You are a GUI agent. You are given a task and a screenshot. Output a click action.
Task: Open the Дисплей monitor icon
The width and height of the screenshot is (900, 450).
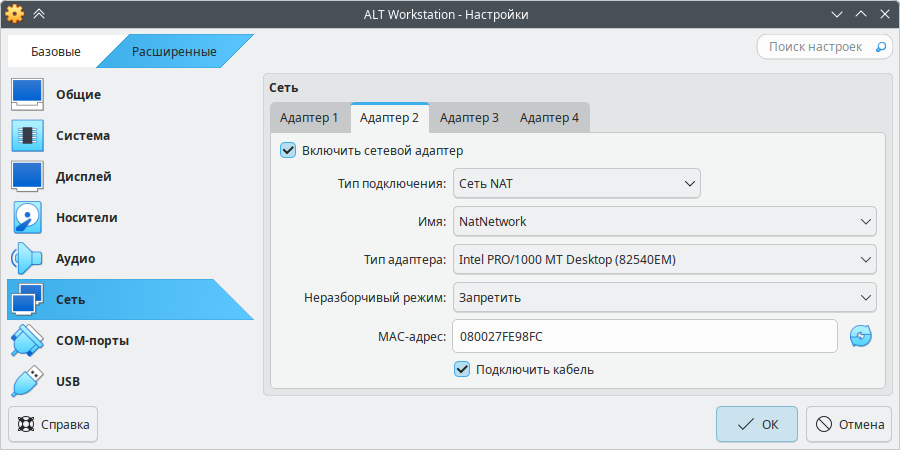(x=27, y=176)
